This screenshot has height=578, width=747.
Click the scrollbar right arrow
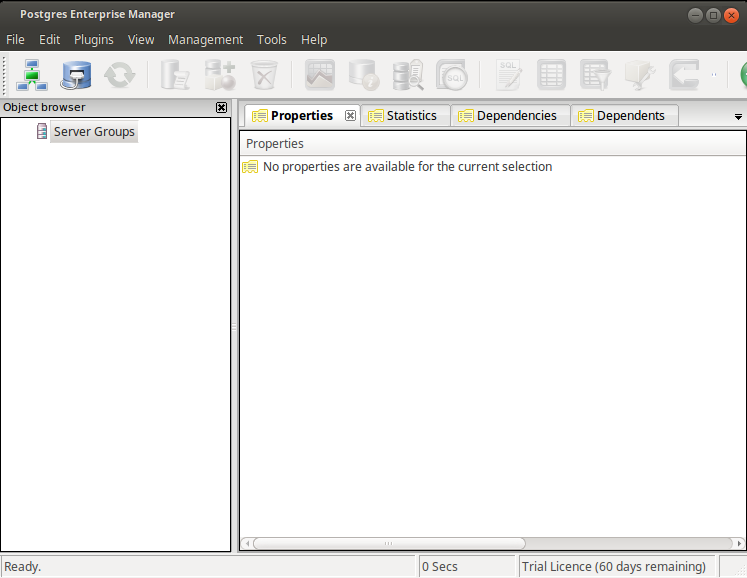click(739, 543)
